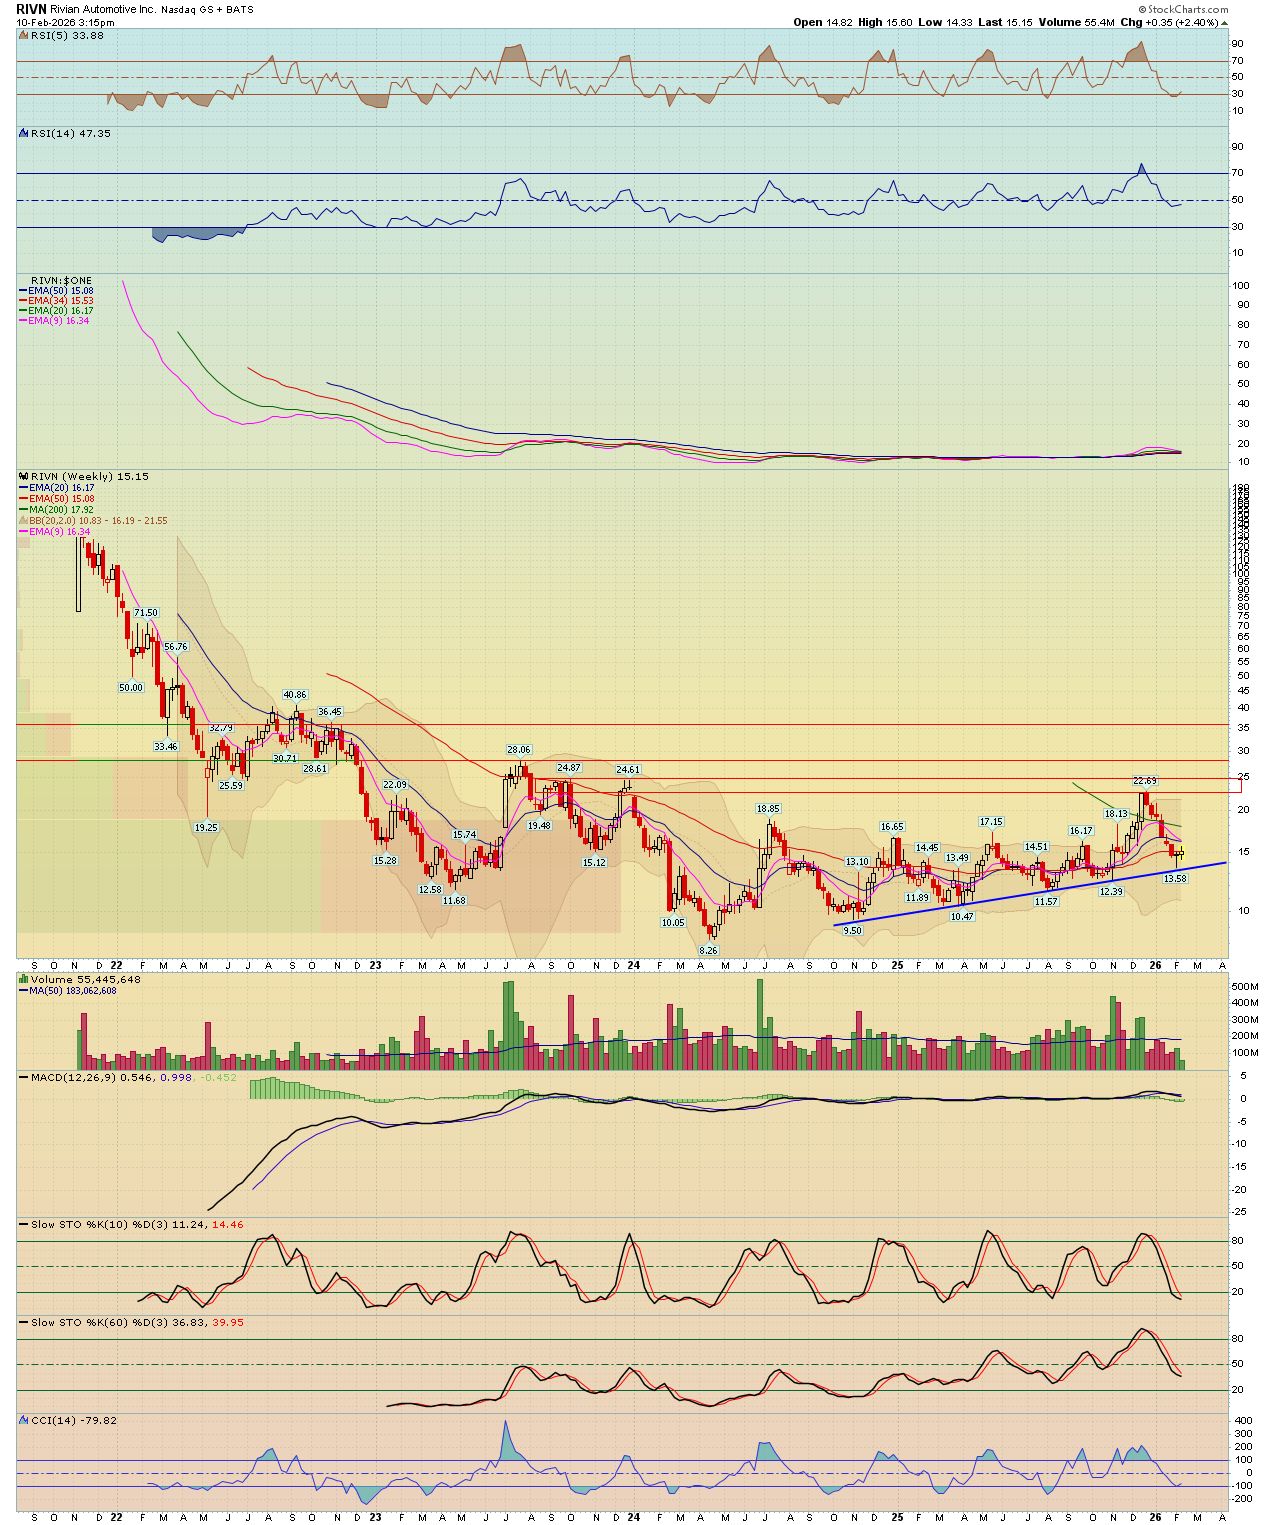Click the 71.50 price label
1275x1525 pixels.
(x=146, y=613)
